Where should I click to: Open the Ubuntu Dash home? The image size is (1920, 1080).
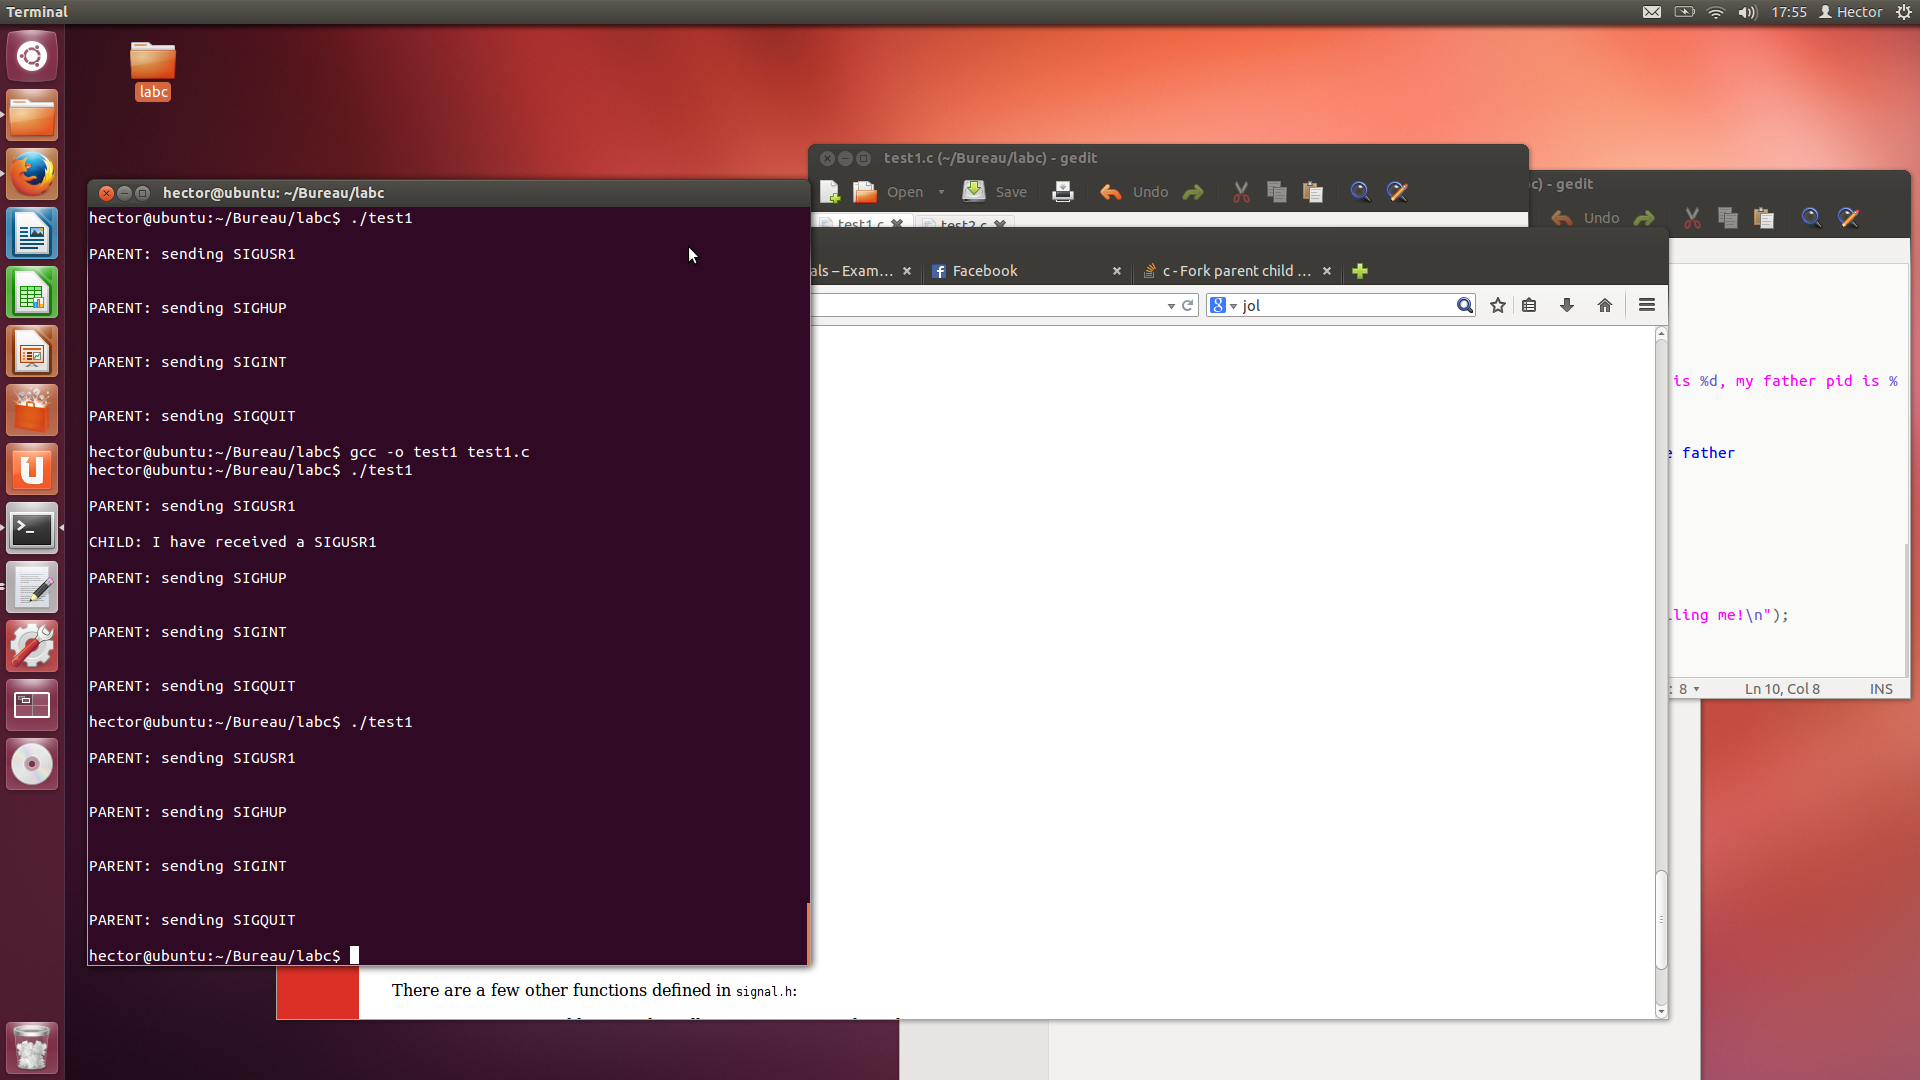coord(32,56)
